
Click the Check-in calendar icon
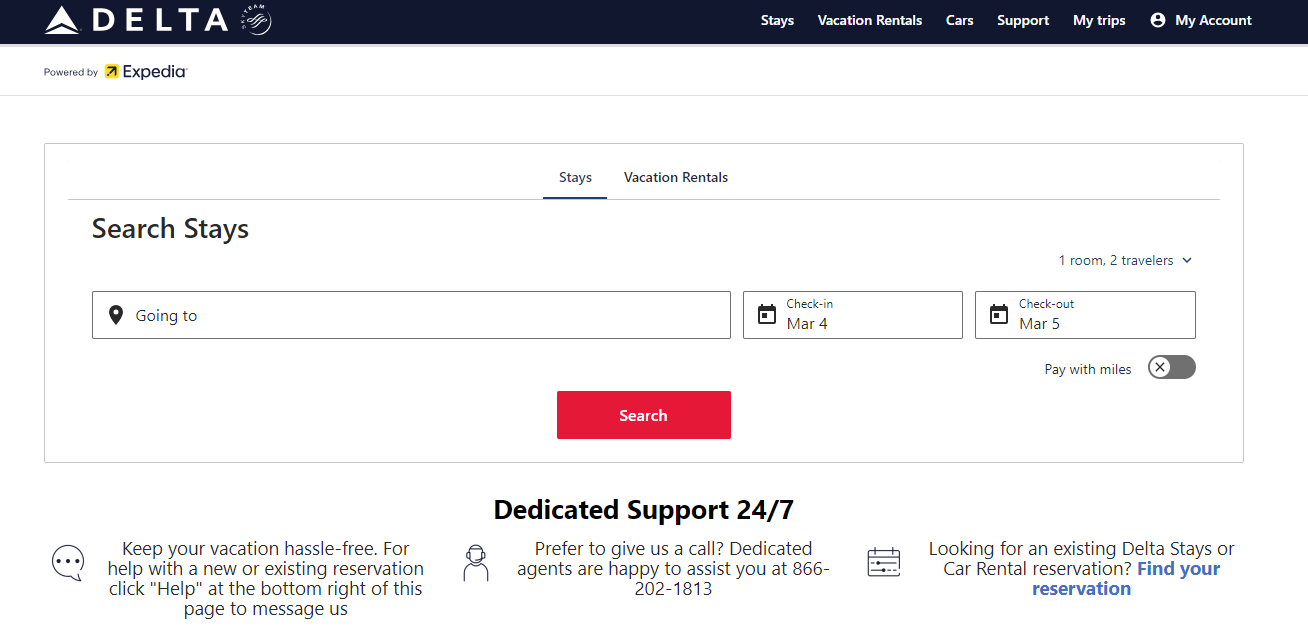(x=767, y=315)
